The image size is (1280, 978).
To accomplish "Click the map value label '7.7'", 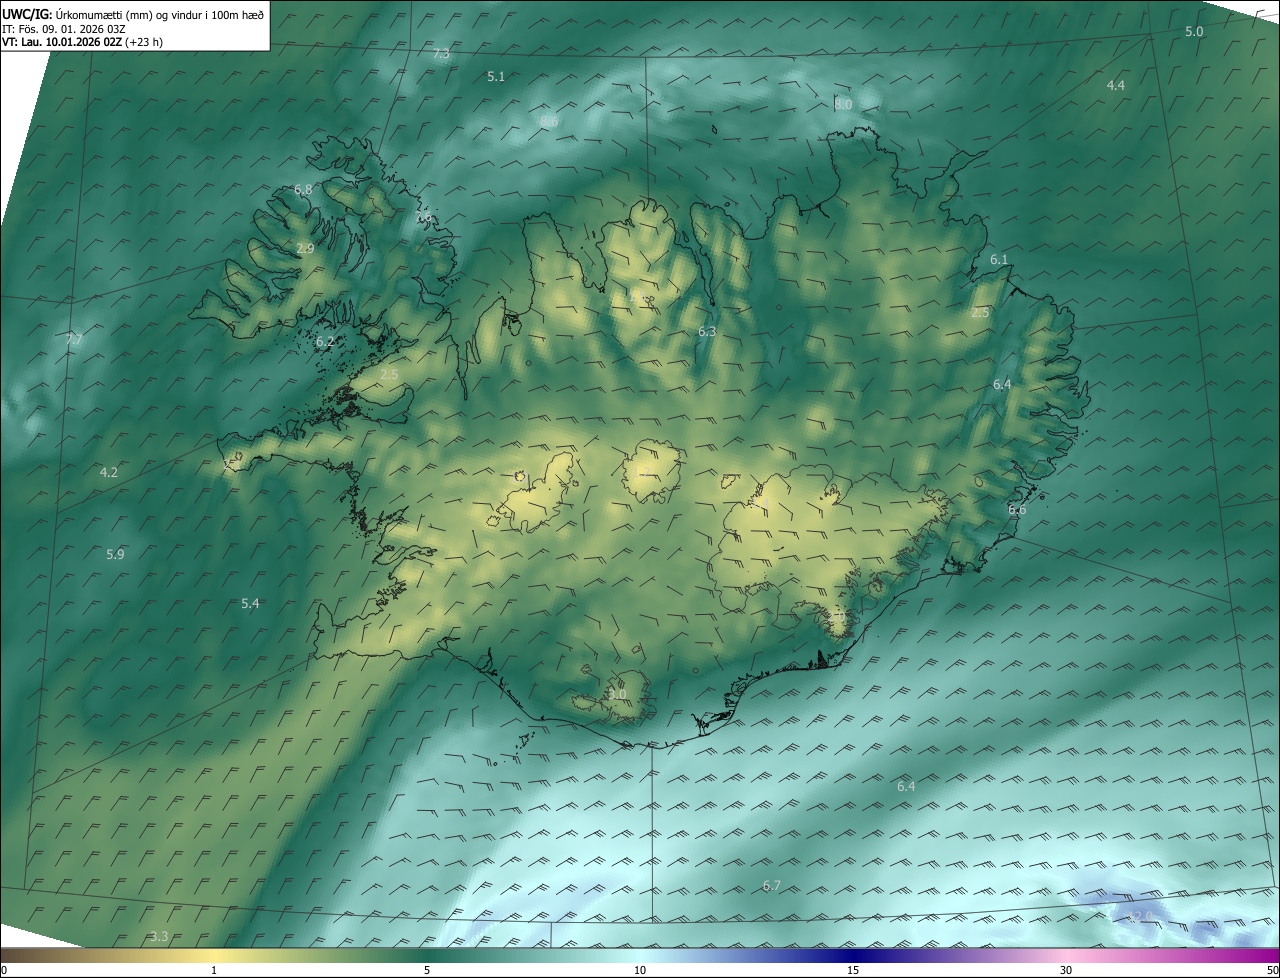I will [x=74, y=340].
